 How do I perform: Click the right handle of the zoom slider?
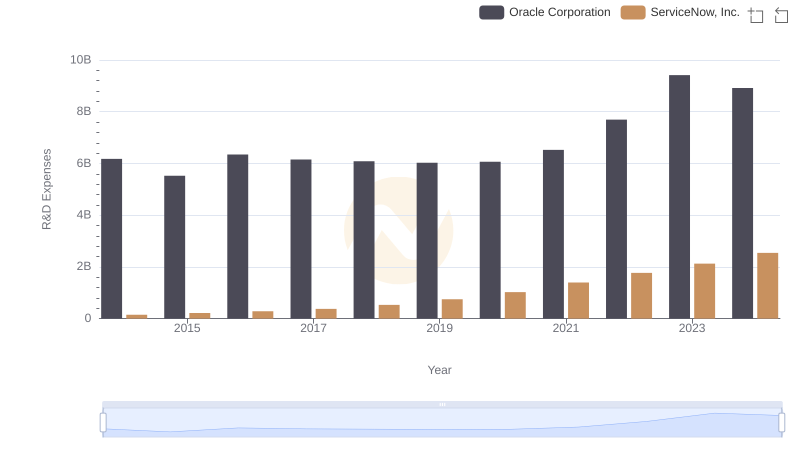(x=781, y=422)
